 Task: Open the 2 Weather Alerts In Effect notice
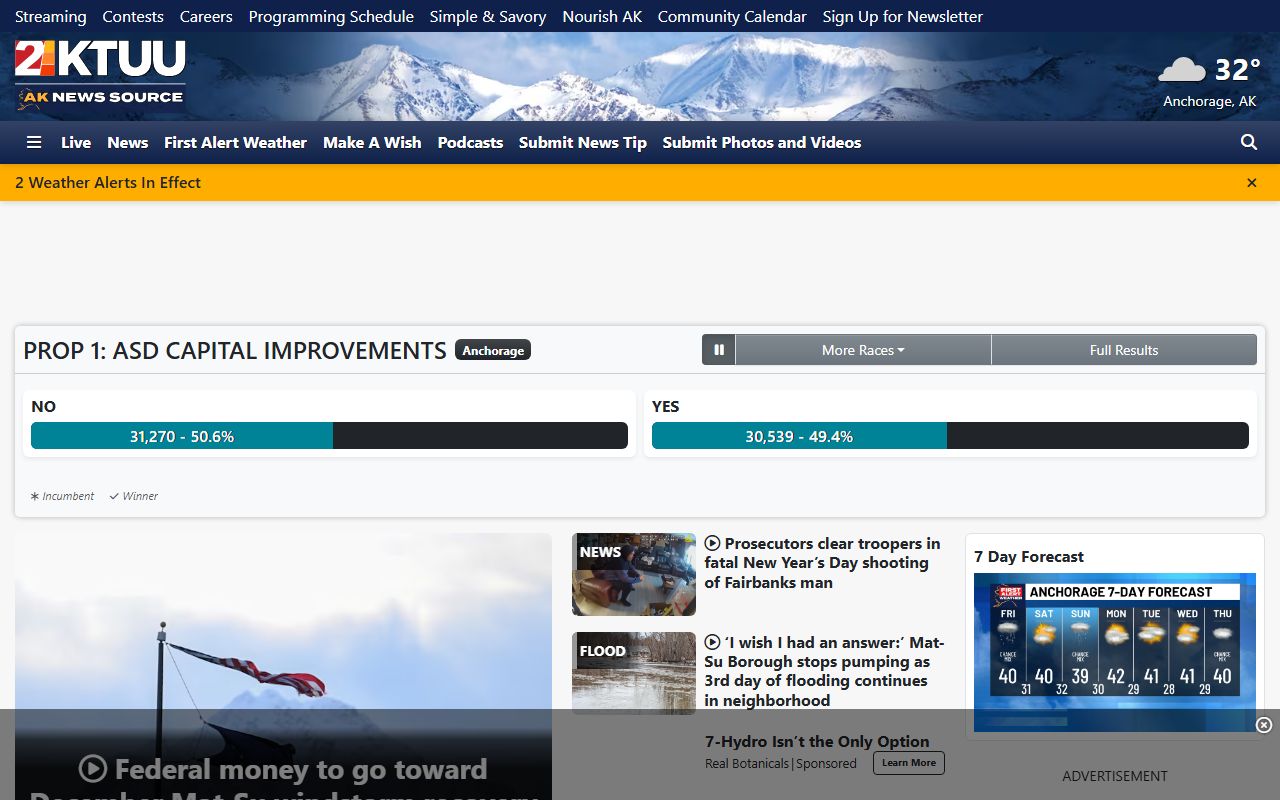pyautogui.click(x=108, y=182)
